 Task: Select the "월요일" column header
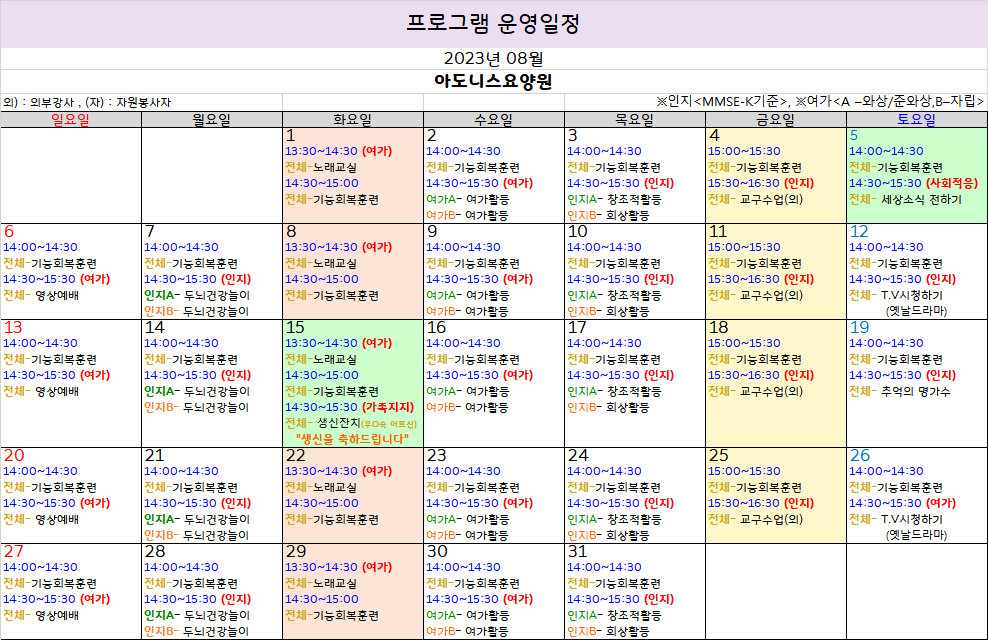point(212,120)
